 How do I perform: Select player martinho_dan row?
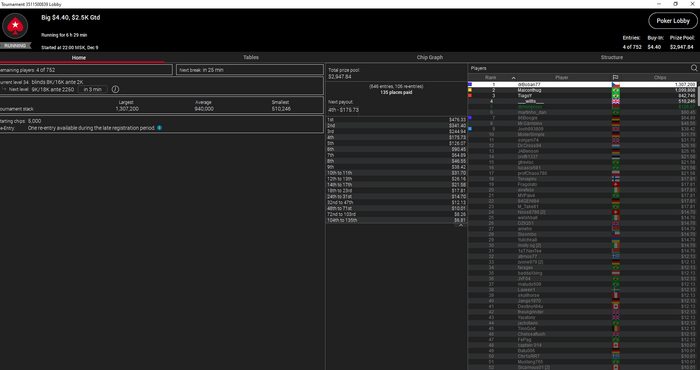[582, 112]
